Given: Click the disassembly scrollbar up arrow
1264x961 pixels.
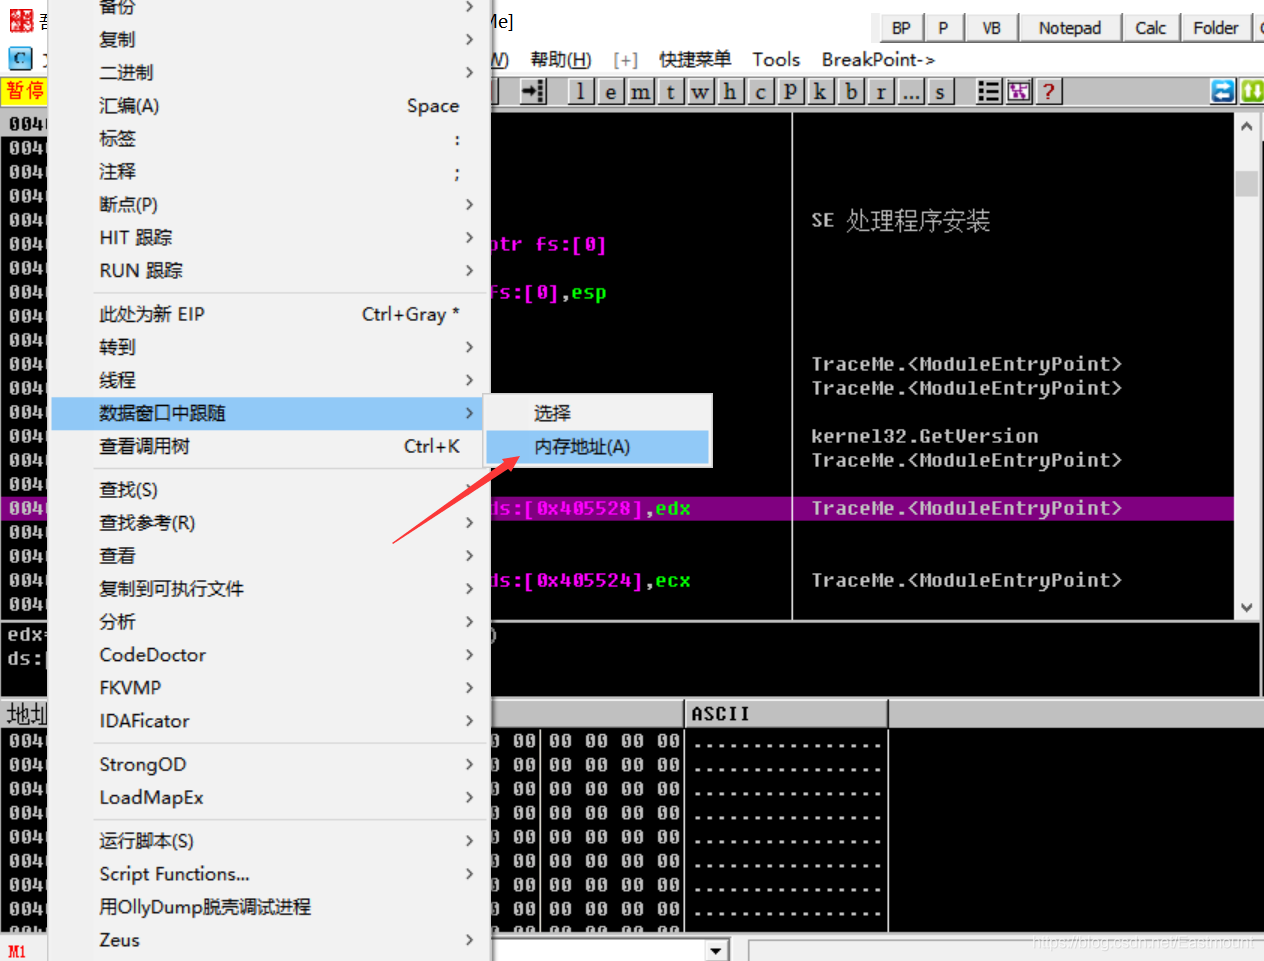Looking at the screenshot, I should coord(1246,127).
